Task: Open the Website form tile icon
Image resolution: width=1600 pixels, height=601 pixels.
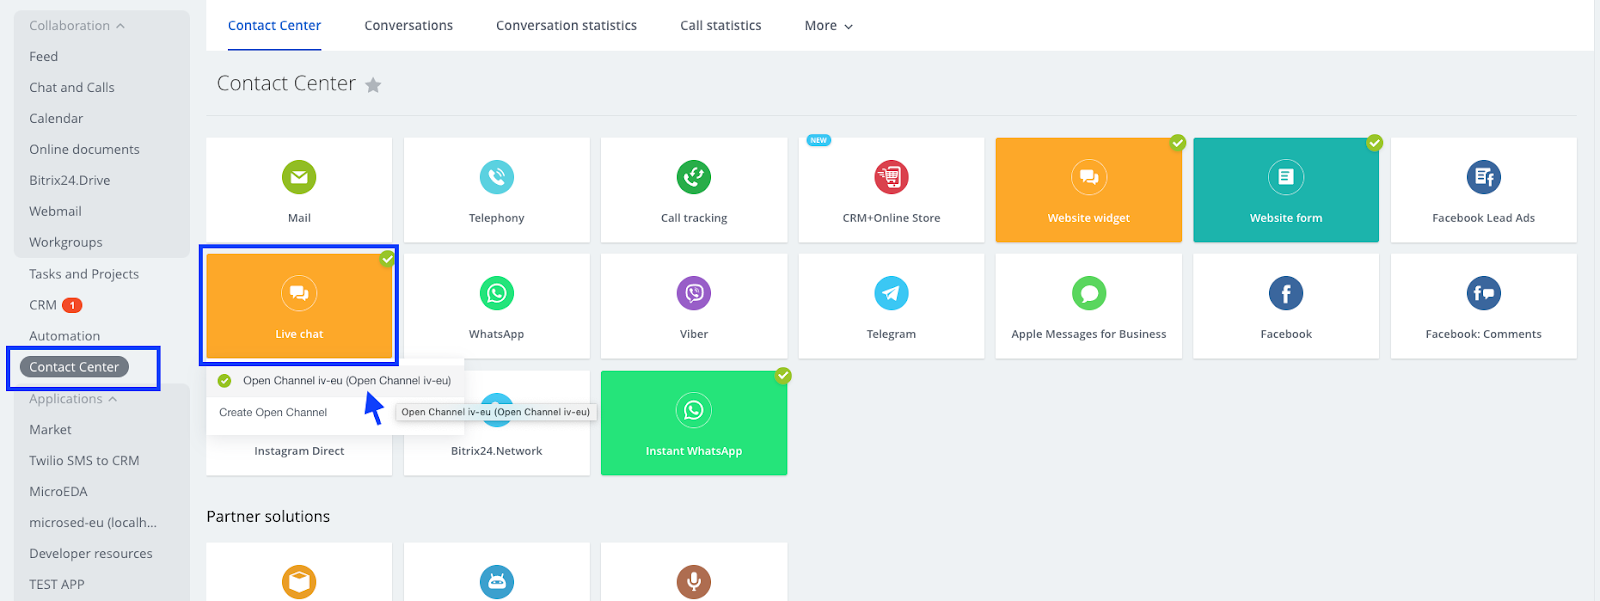Action: click(1286, 177)
